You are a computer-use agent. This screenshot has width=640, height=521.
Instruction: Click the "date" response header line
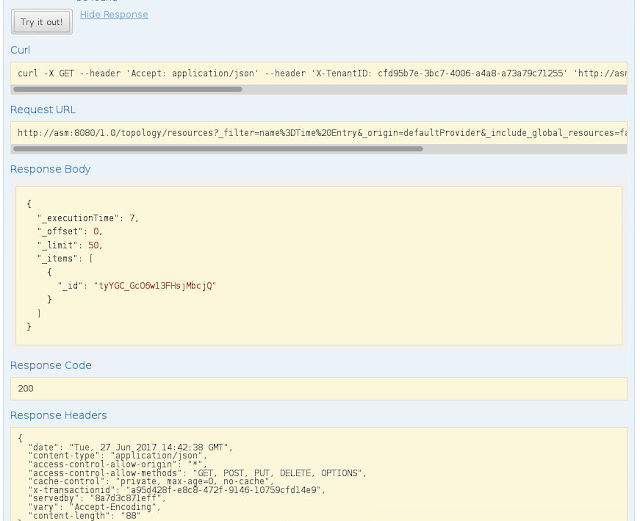coord(130,447)
